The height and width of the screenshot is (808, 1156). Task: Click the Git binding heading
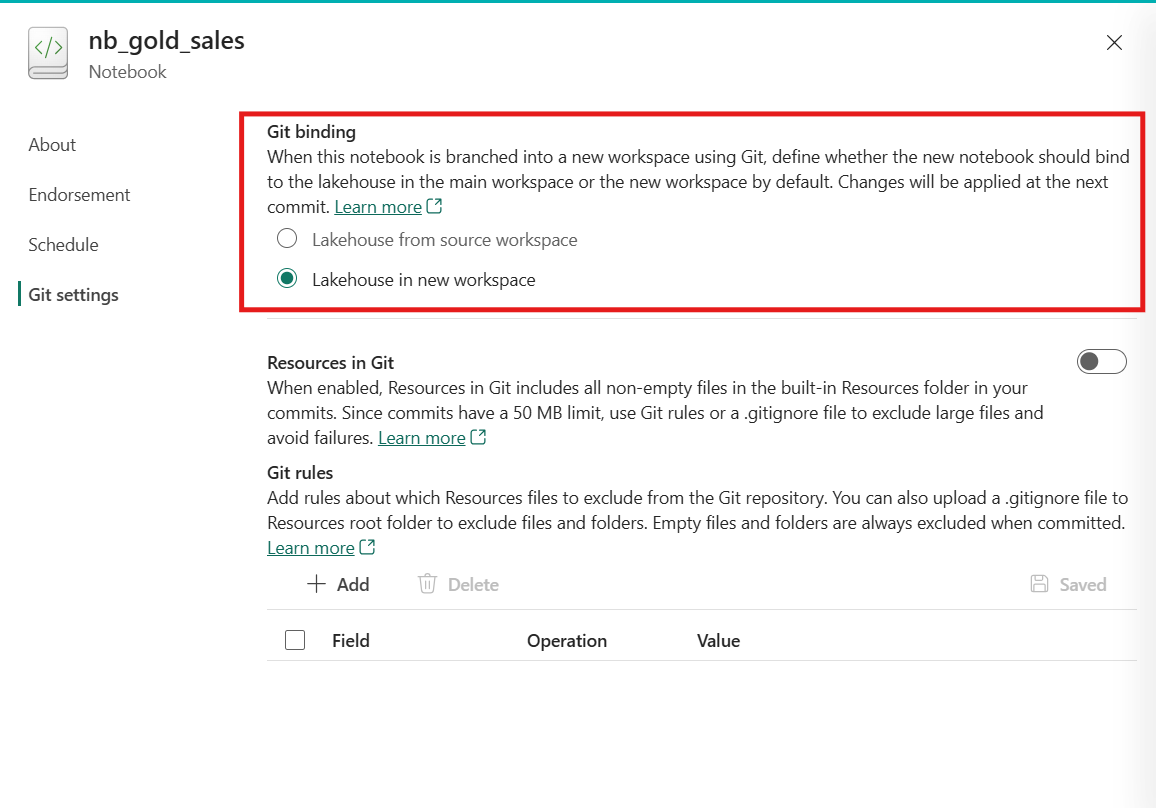(311, 132)
